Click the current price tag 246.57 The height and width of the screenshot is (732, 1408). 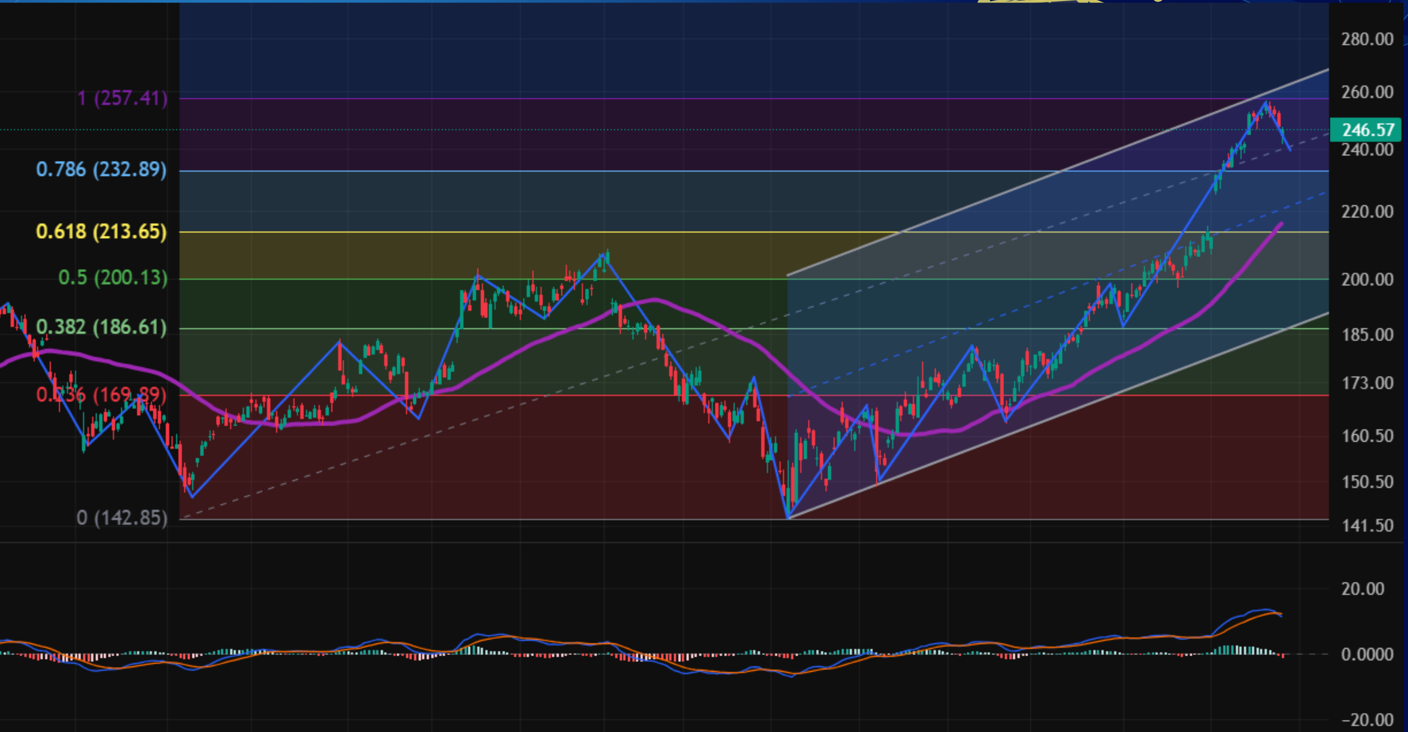tap(1369, 130)
